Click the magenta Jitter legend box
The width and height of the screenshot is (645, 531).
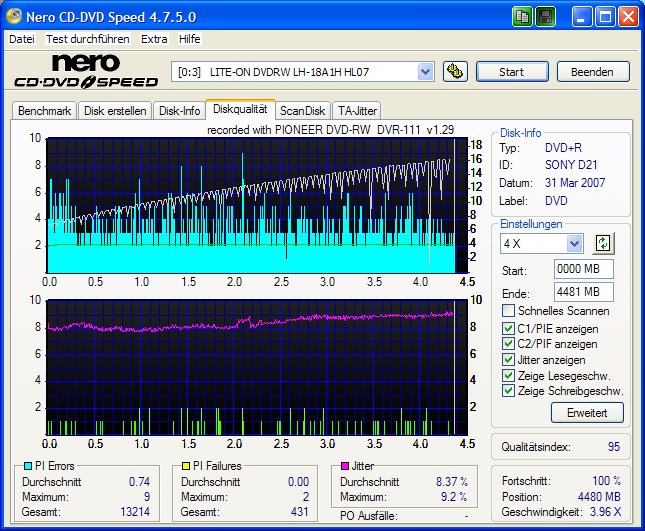pos(345,466)
